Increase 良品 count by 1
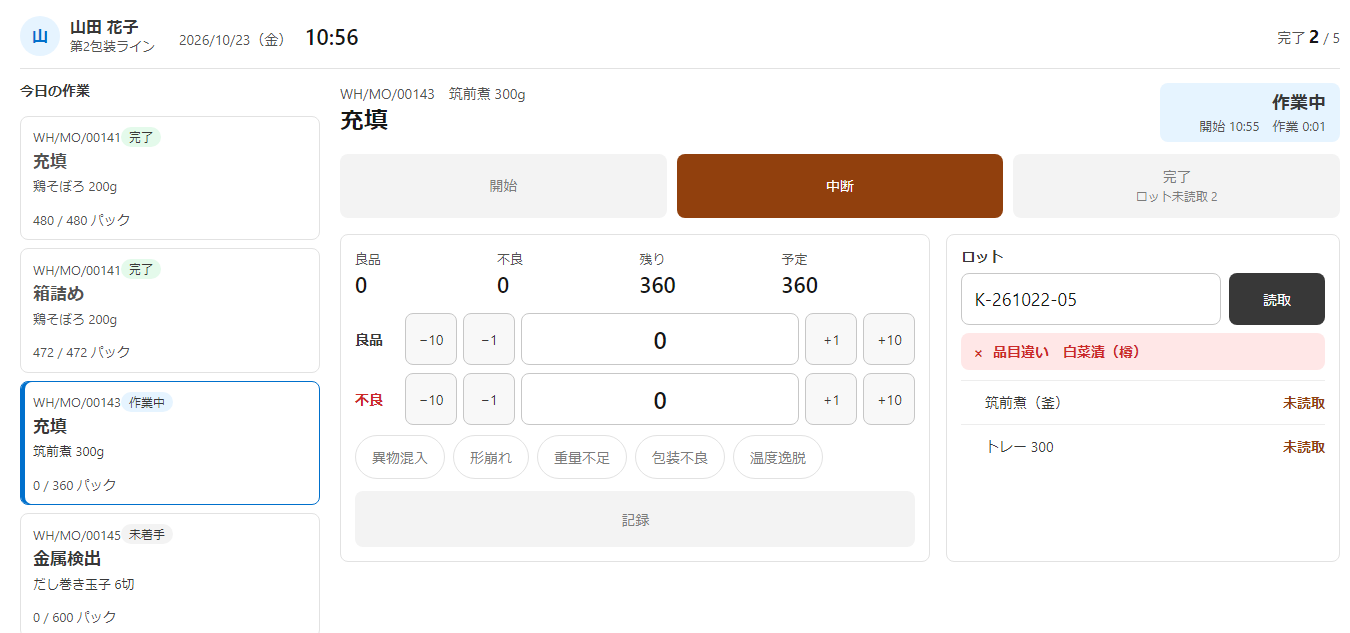Screen dimensions: 1350x633 click(x=831, y=339)
